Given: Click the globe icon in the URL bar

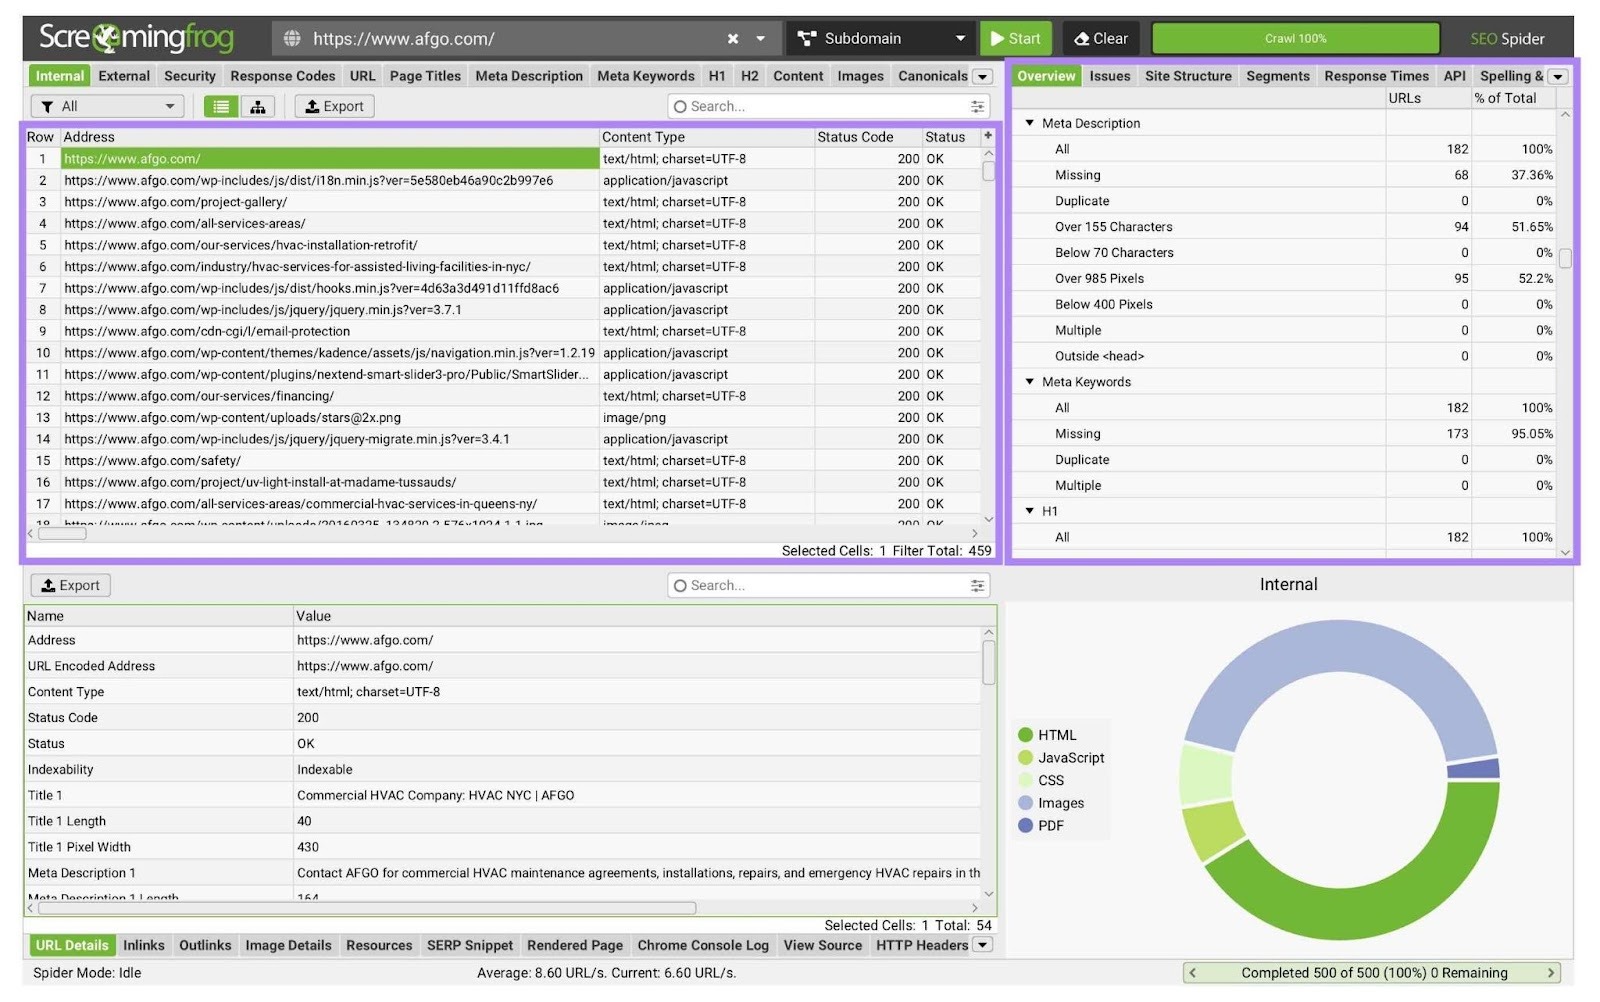Looking at the screenshot, I should click(x=291, y=38).
